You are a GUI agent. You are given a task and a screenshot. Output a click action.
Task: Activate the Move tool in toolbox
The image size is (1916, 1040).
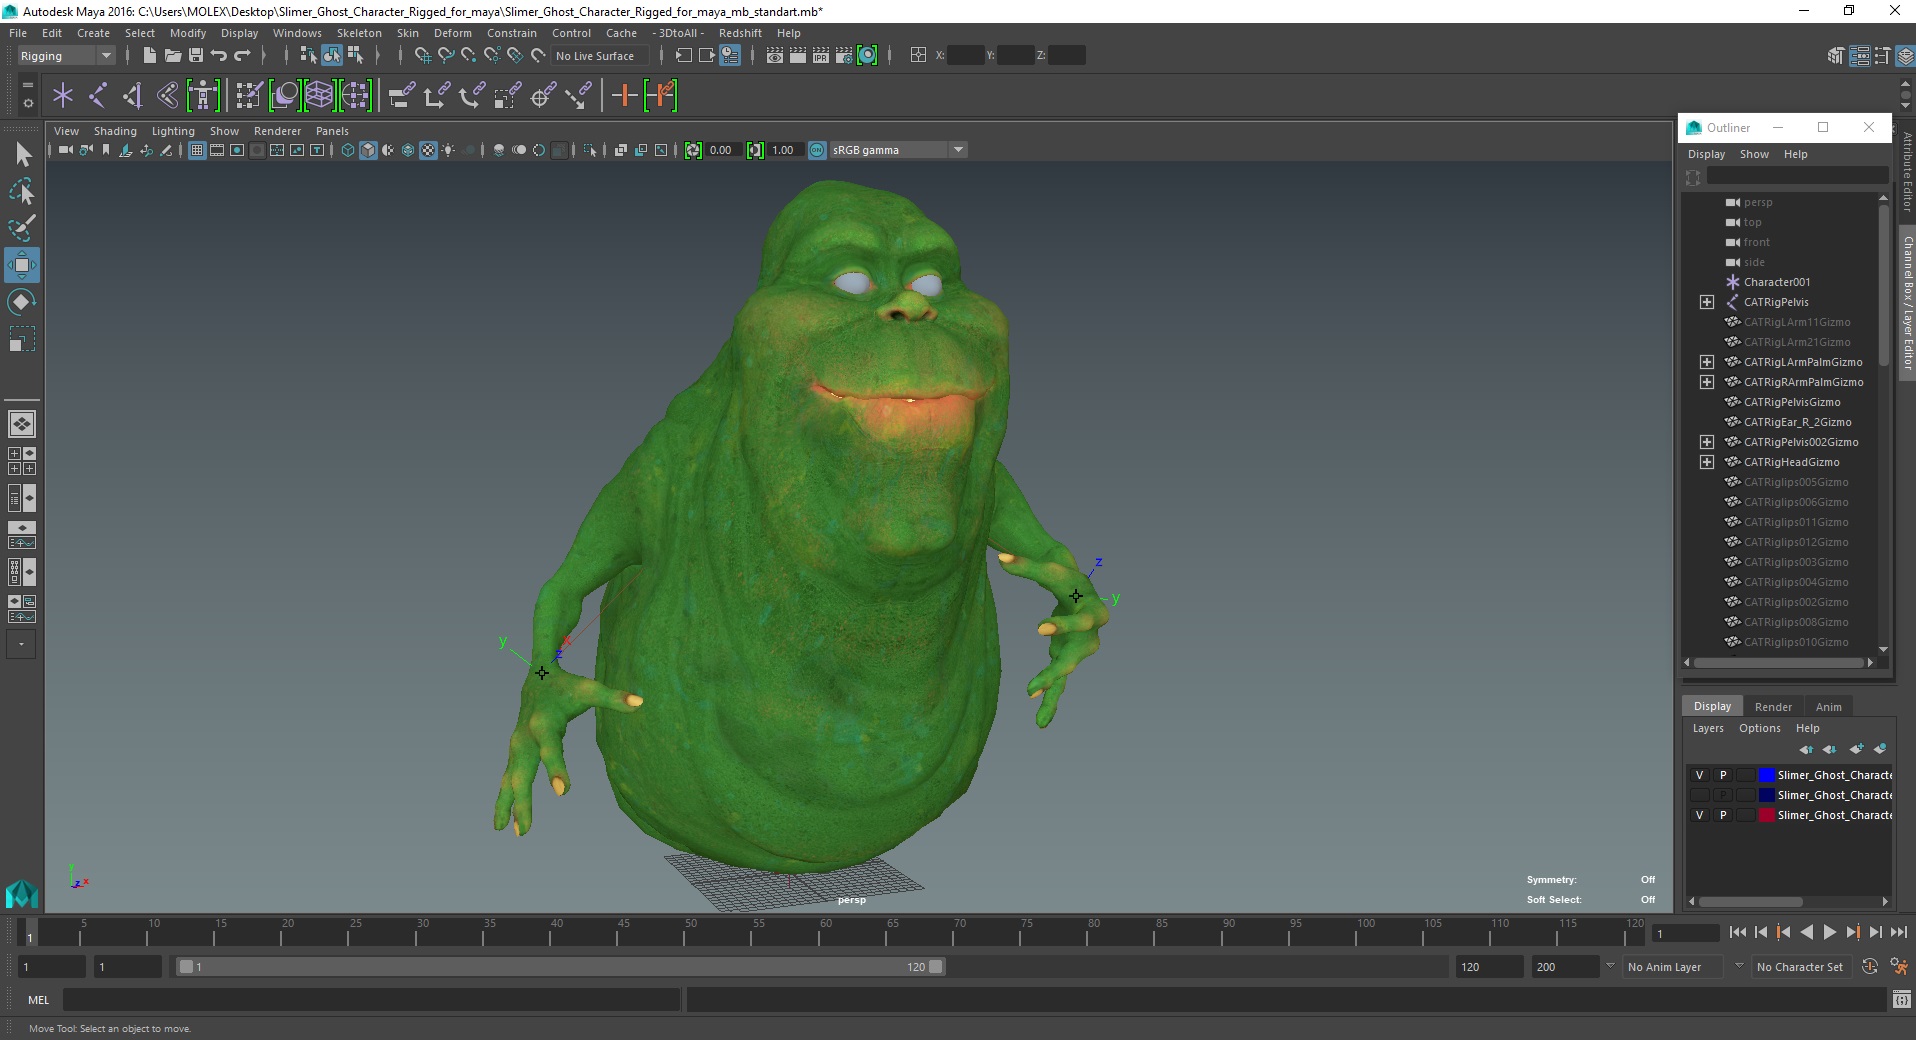coord(22,265)
